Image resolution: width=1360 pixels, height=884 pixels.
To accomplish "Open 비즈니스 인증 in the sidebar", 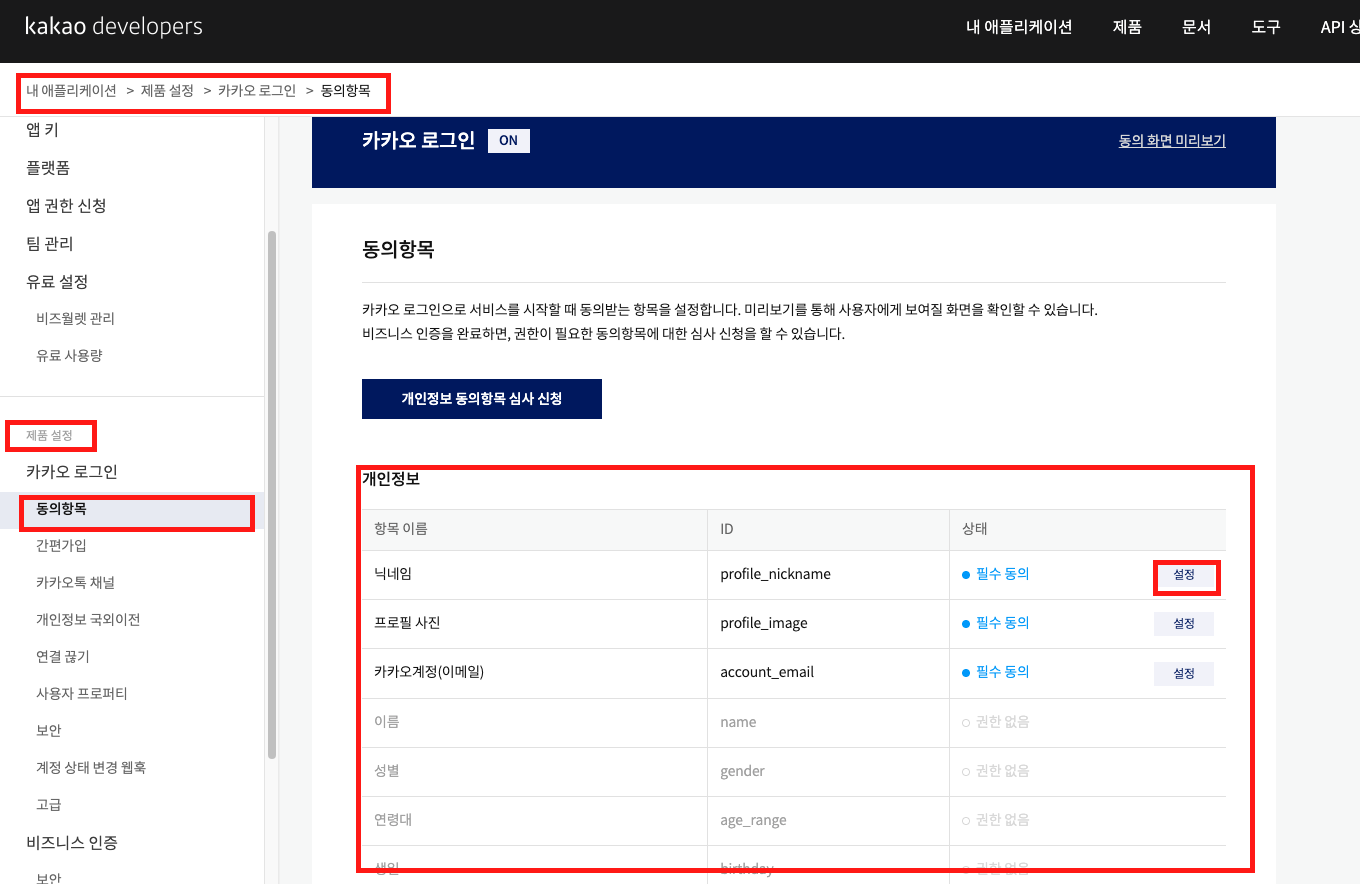I will (72, 842).
